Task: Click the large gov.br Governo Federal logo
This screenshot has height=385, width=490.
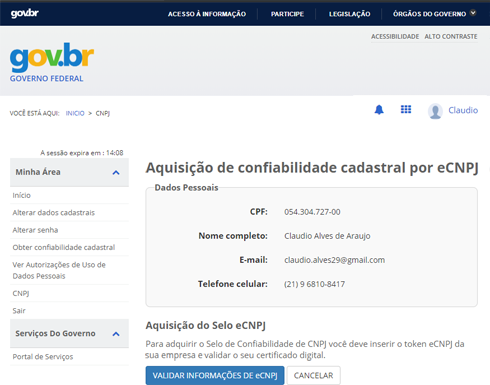Action: click(52, 62)
